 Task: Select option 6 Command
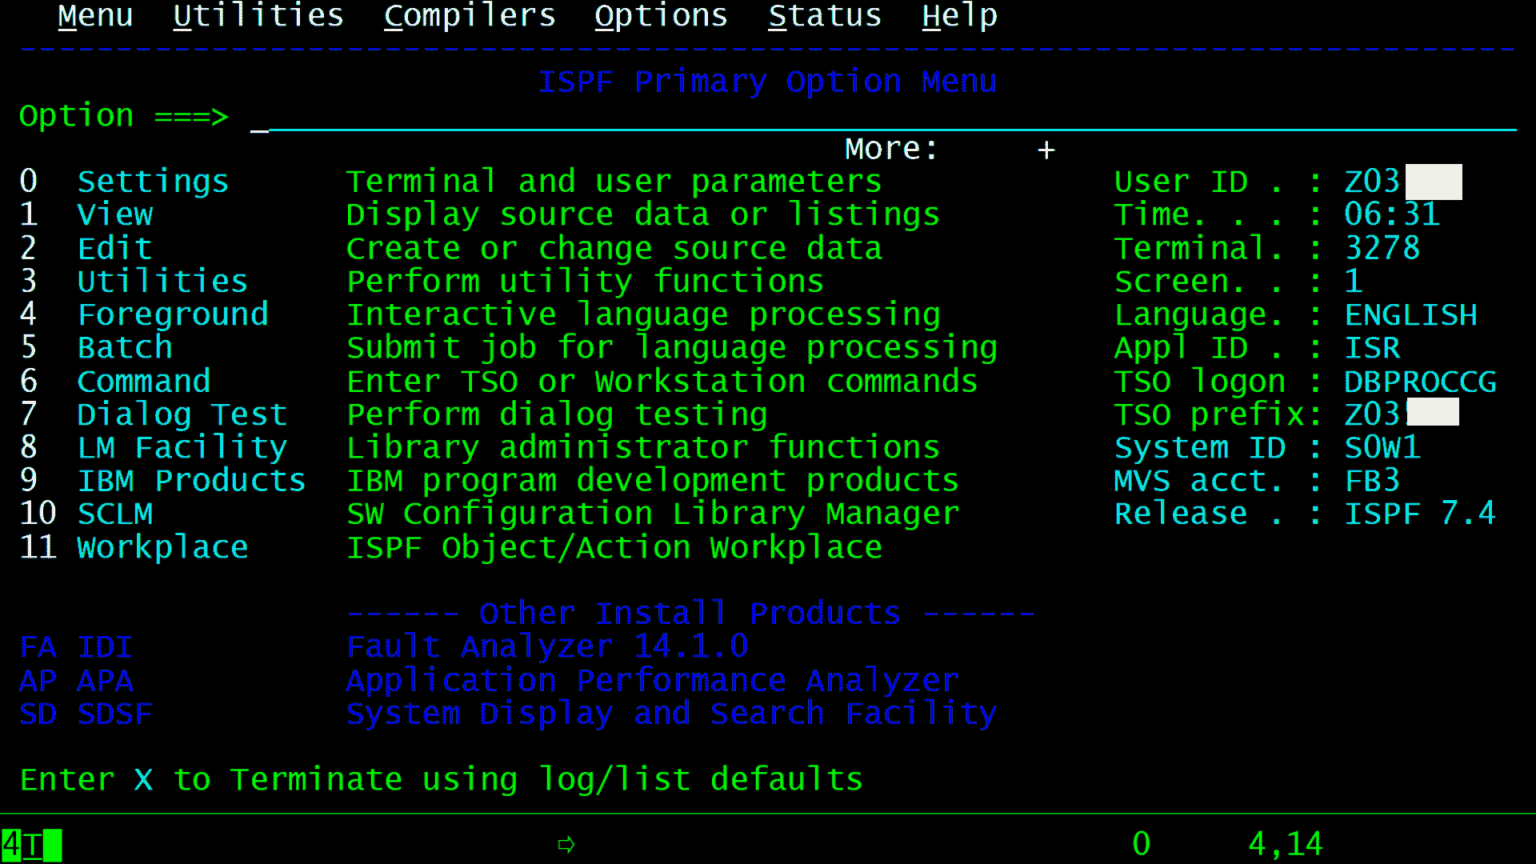tap(115, 381)
